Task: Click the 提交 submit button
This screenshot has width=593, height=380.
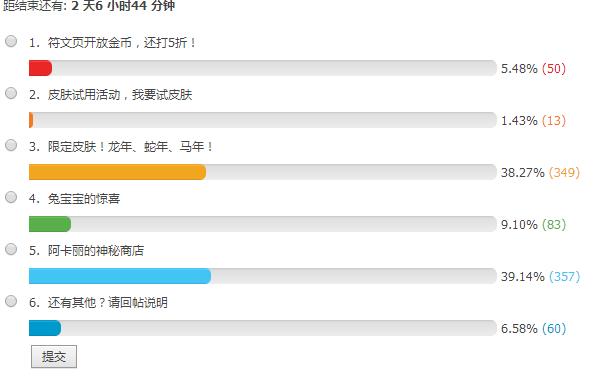Action: pyautogui.click(x=54, y=356)
